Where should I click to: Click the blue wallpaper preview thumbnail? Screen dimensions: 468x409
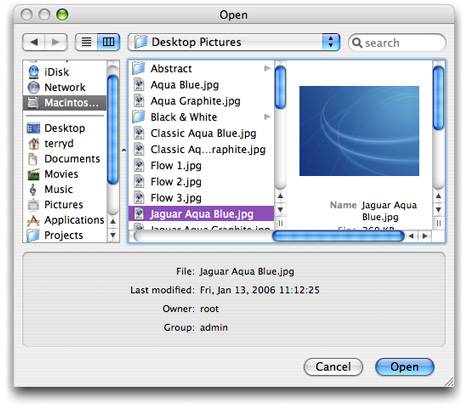359,131
